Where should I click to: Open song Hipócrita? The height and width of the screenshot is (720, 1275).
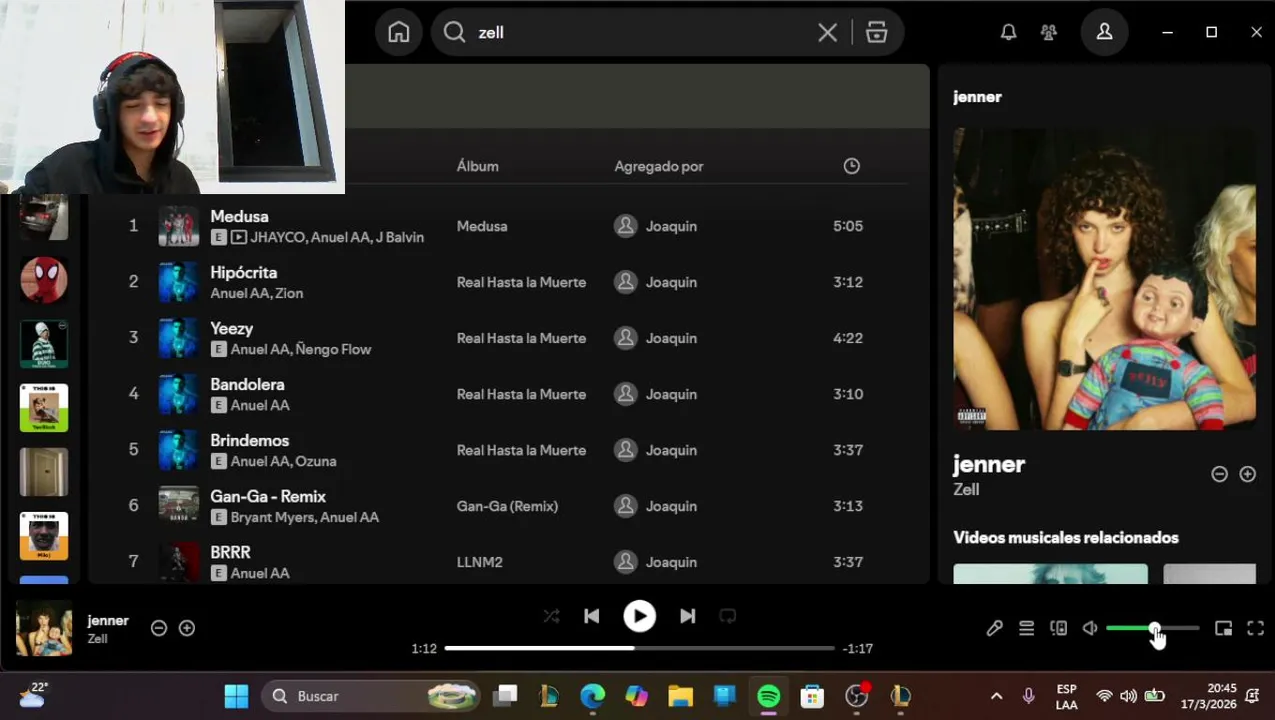point(243,272)
